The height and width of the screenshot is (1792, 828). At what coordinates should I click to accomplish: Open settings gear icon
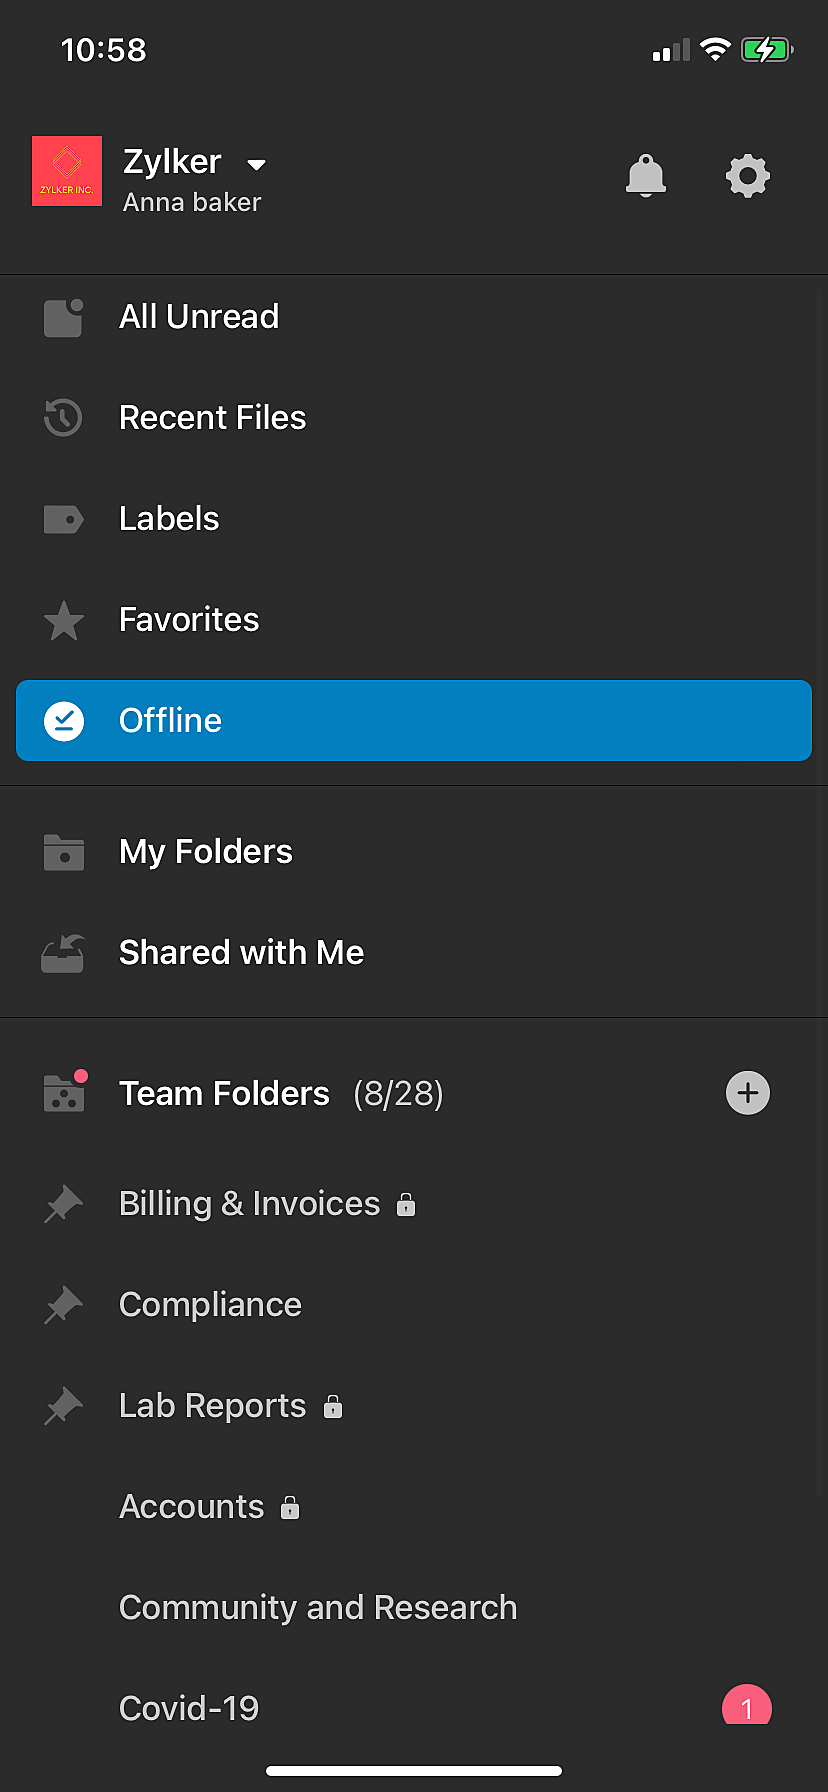coord(748,176)
